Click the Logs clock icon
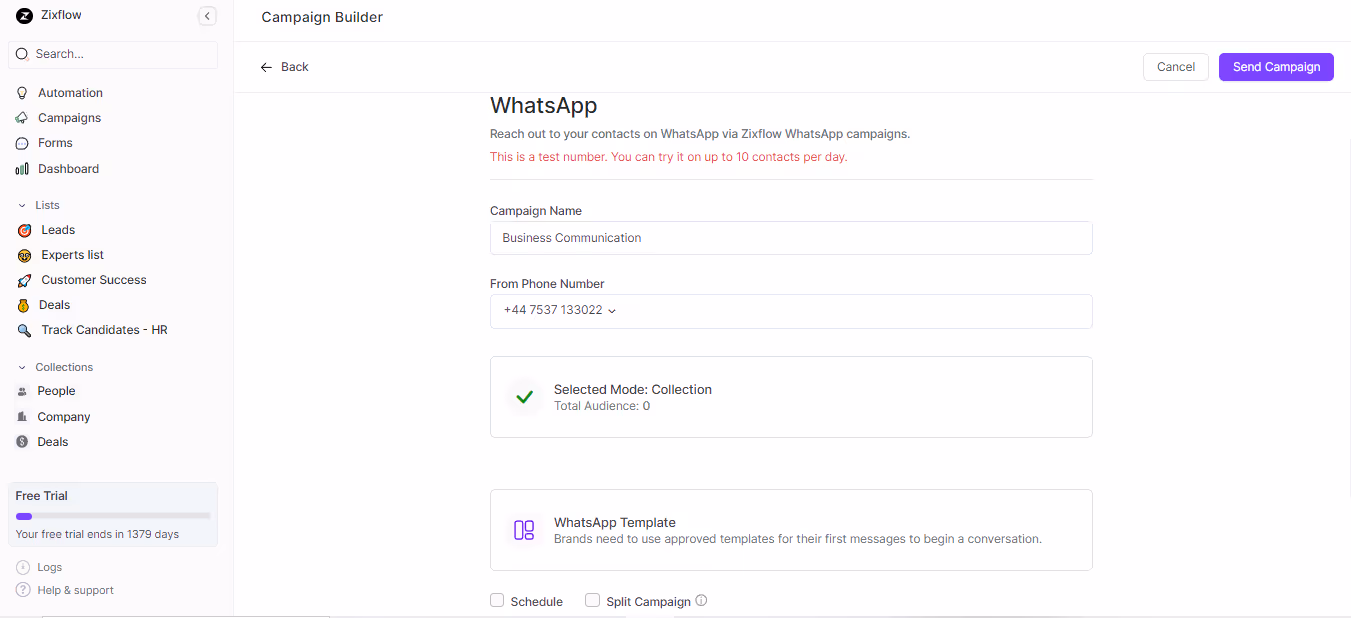The width and height of the screenshot is (1351, 618). [x=23, y=567]
